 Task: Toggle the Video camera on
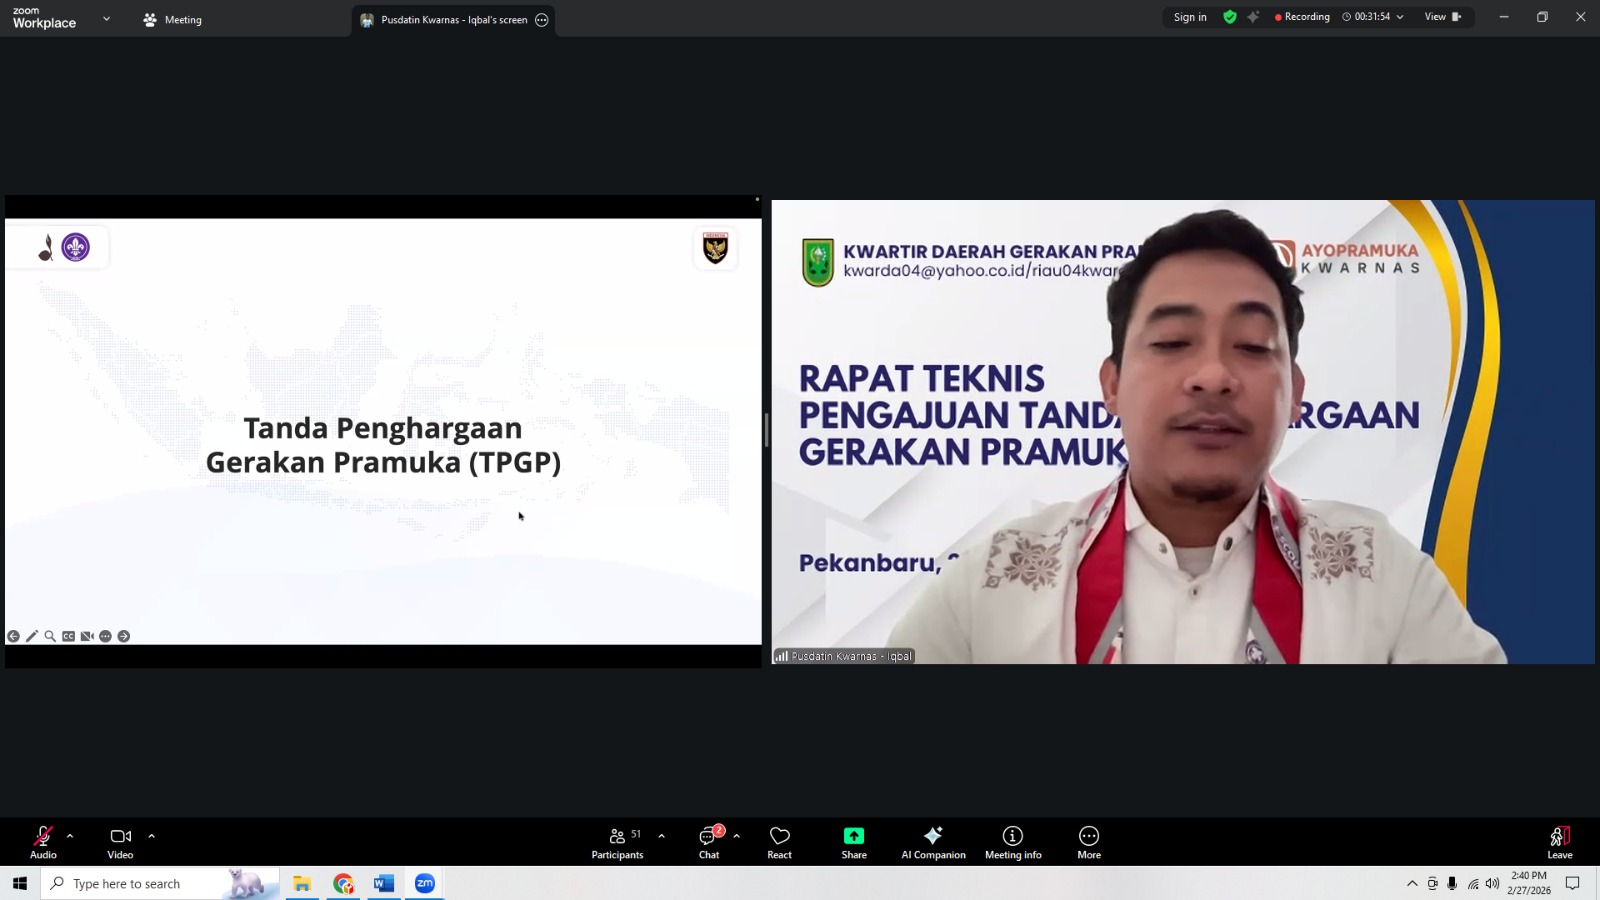120,841
